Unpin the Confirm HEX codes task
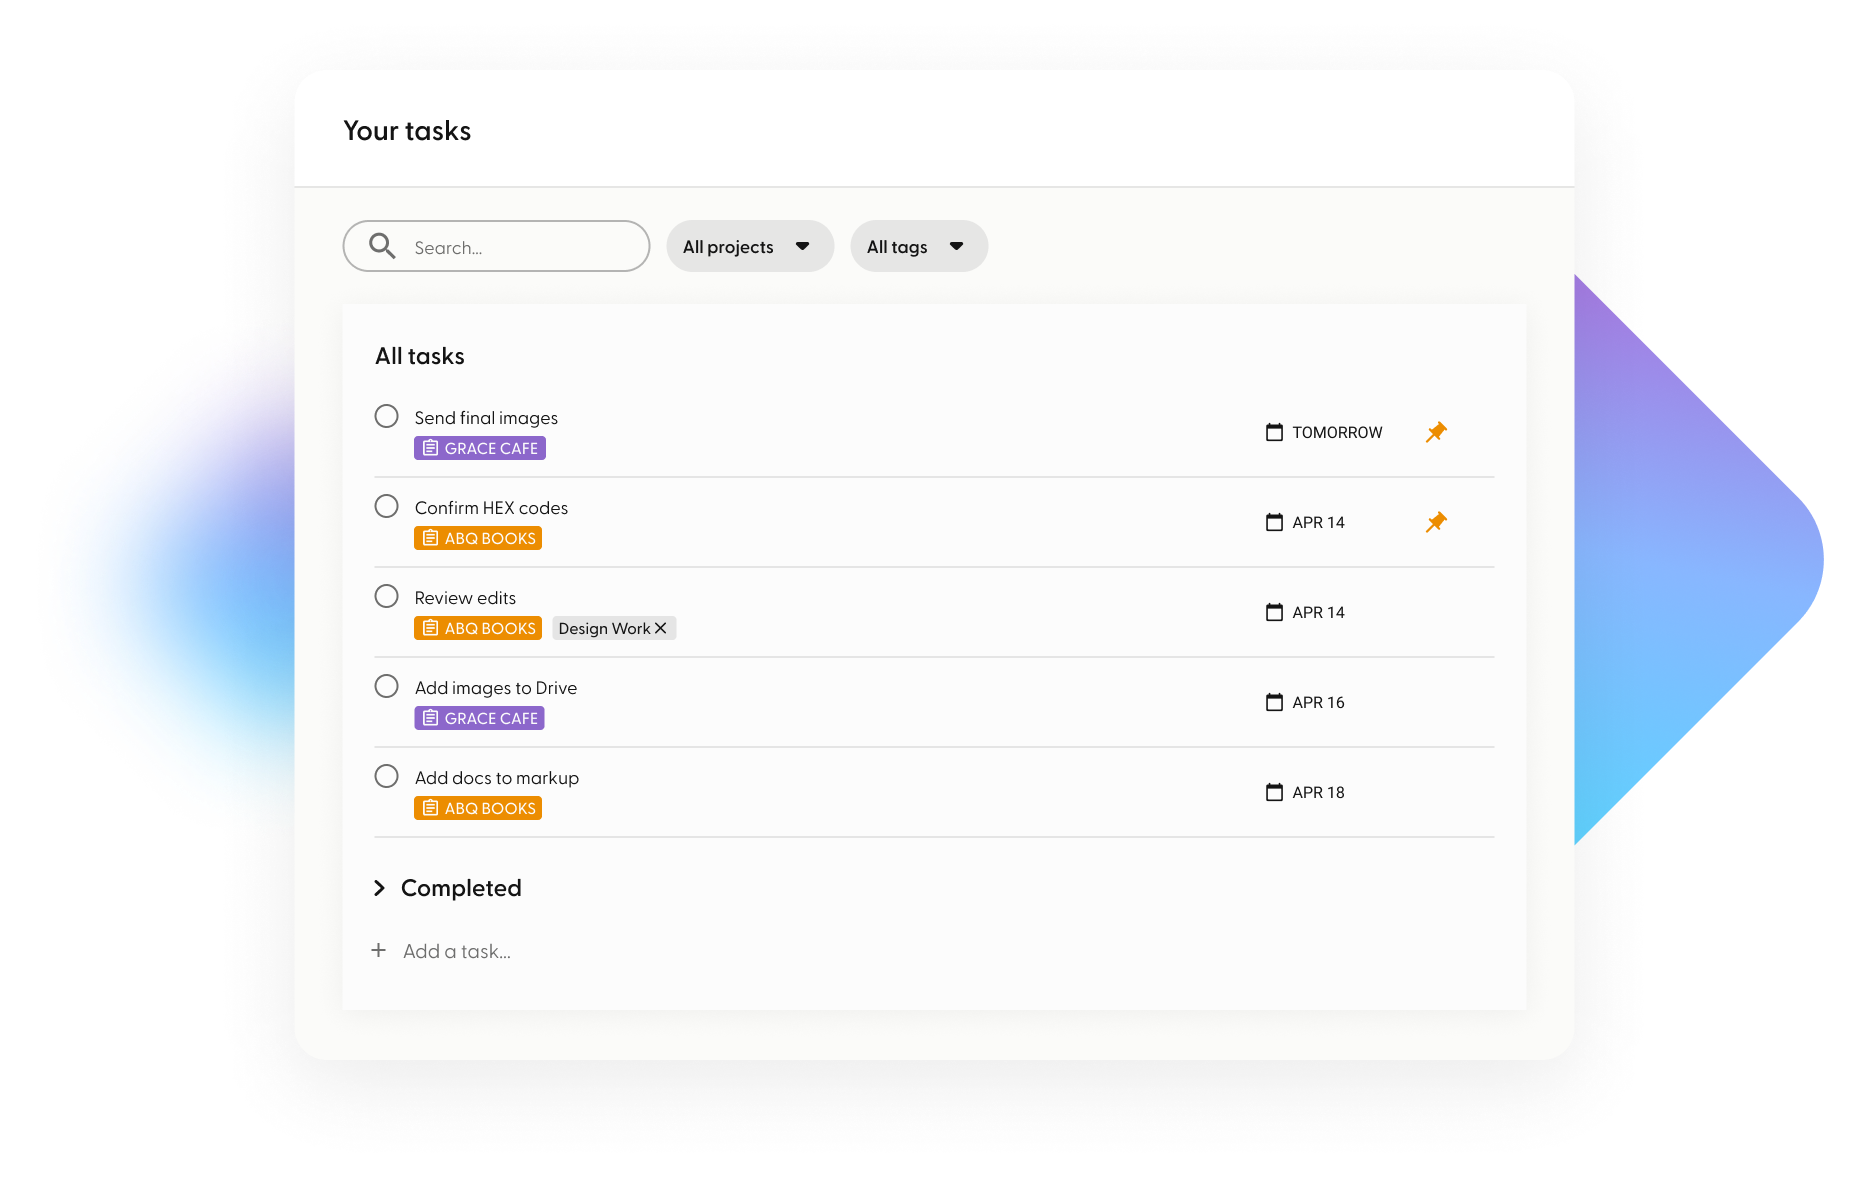The image size is (1861, 1180). 1436,522
